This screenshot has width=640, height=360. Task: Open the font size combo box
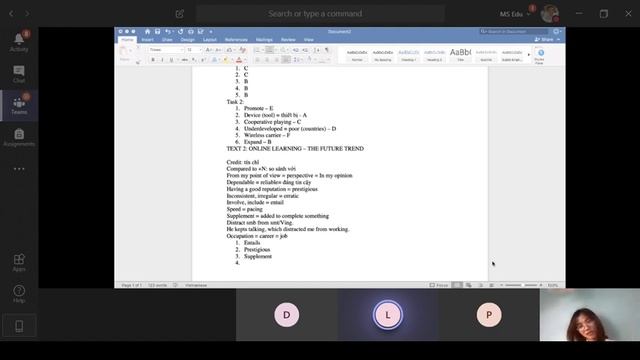click(194, 50)
